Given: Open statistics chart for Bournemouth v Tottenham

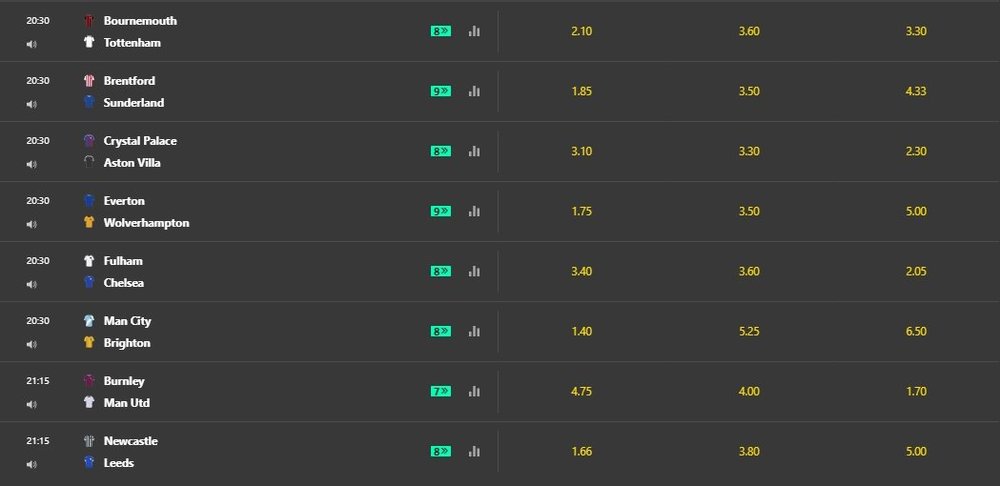Looking at the screenshot, I should click(x=474, y=31).
